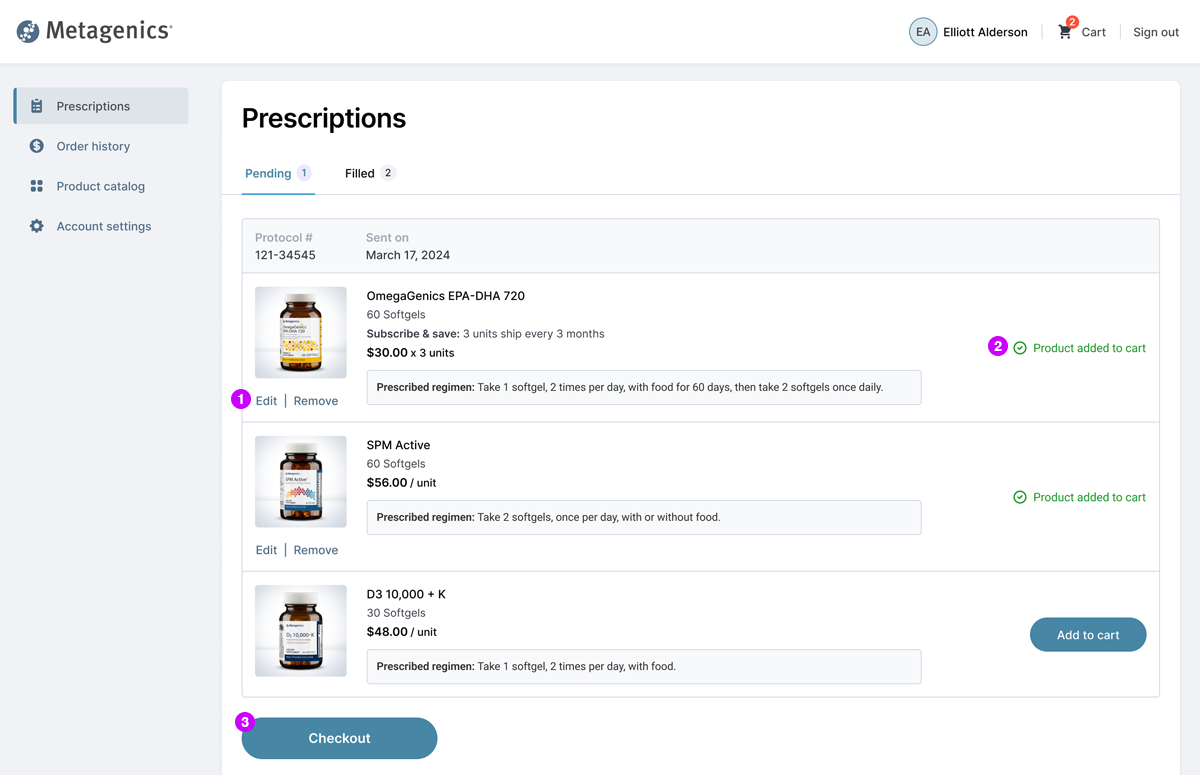Screen dimensions: 1200x775
Task: Click the OmegaGenics added-to-cart checkmark icon
Action: [1020, 348]
